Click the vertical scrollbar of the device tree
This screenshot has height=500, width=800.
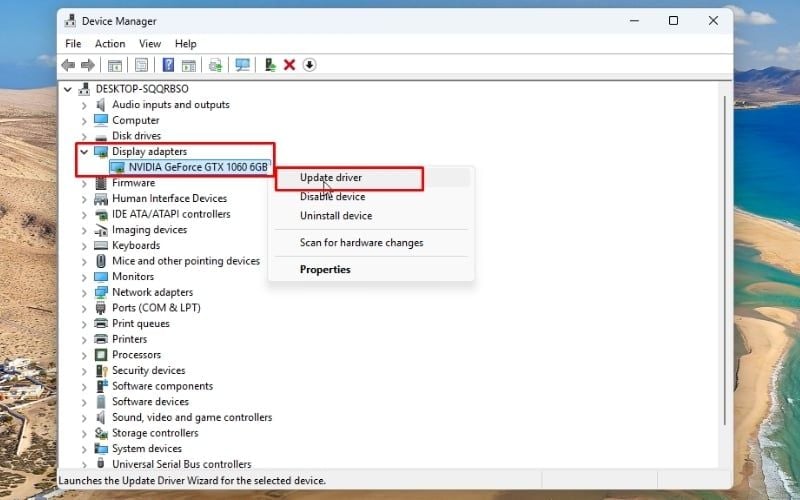(x=725, y=260)
